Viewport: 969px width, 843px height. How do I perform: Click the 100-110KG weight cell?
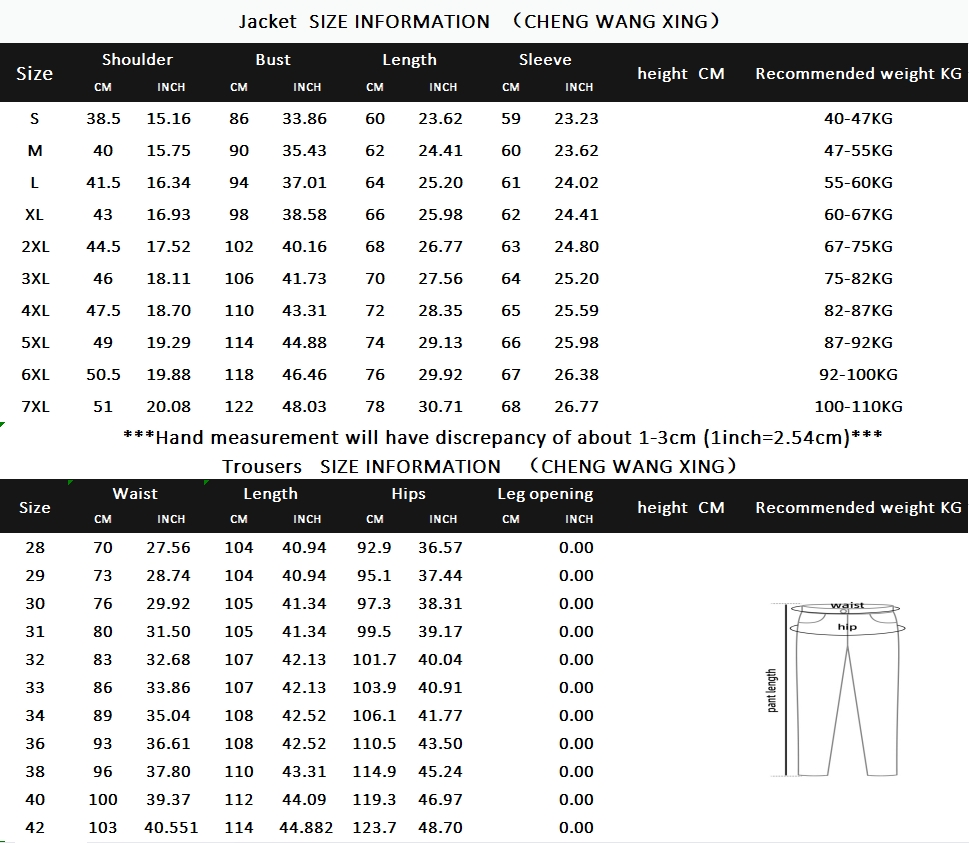[x=858, y=407]
